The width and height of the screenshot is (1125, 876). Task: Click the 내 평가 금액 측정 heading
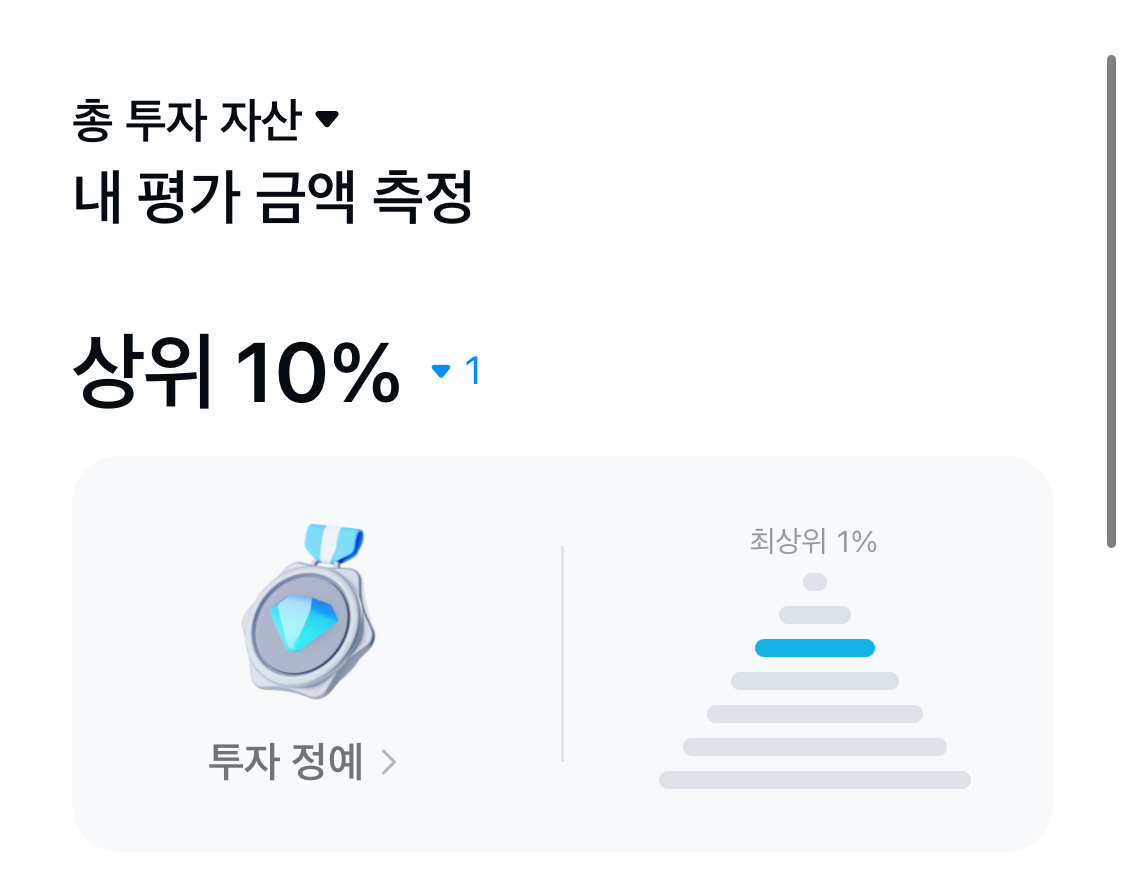(x=272, y=199)
